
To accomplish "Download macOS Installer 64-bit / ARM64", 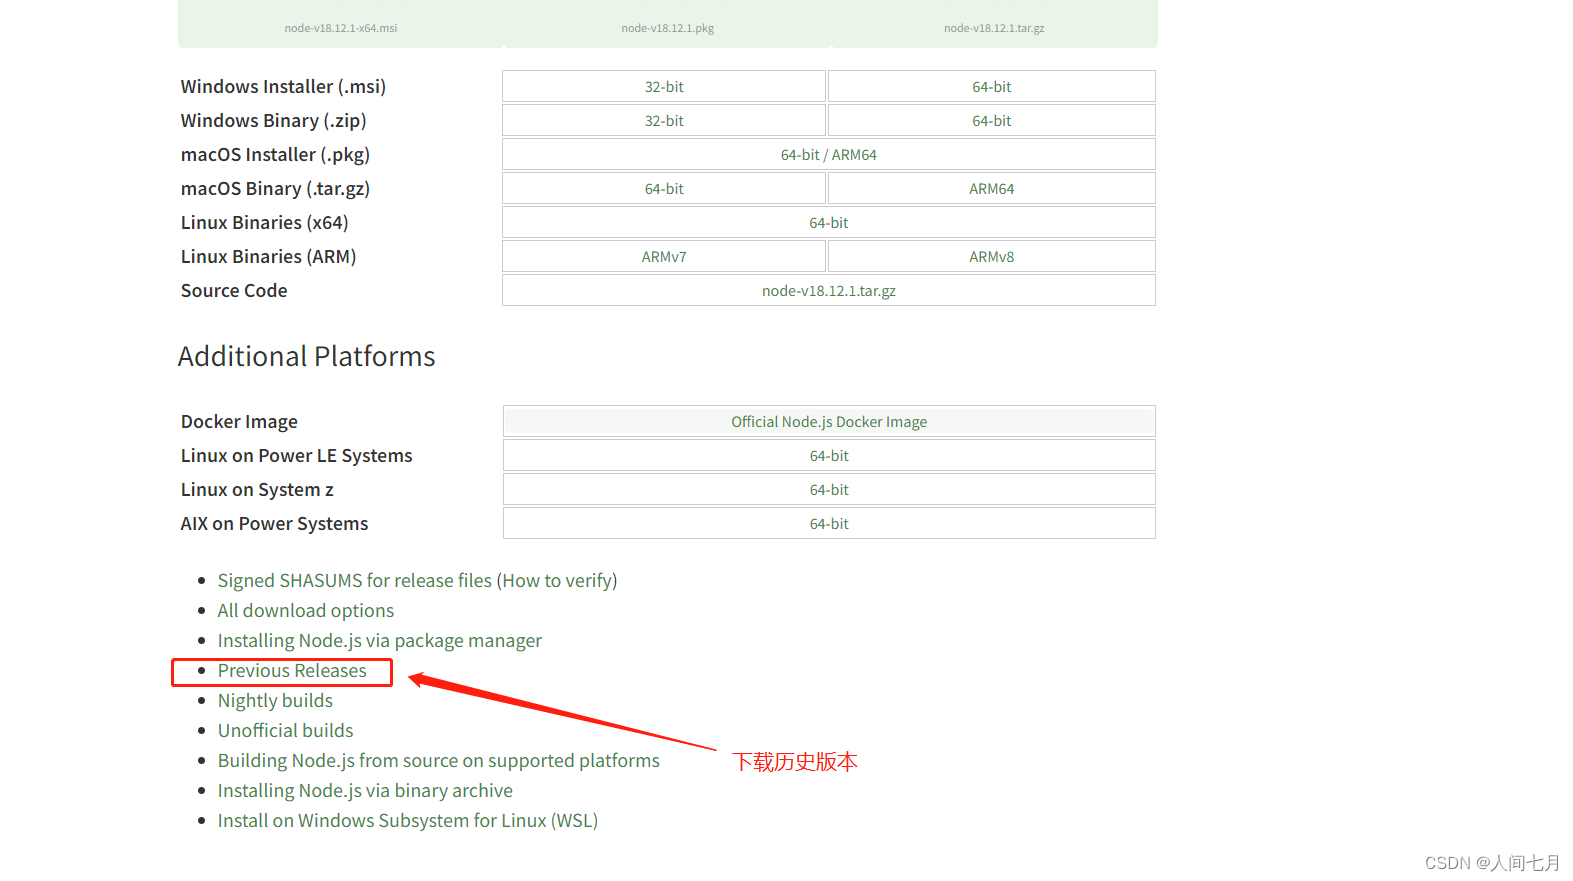I will tap(829, 155).
